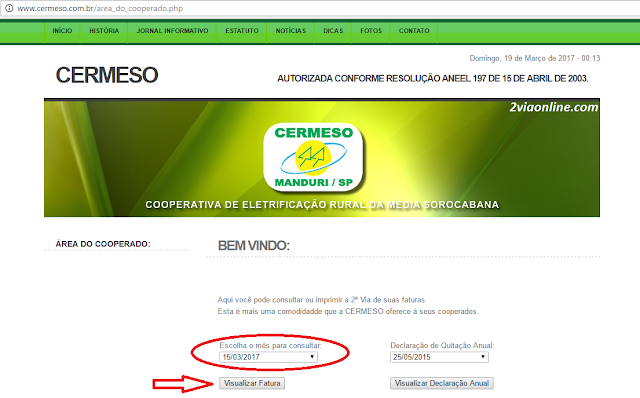Open the FOTOS gallery menu

coord(371,31)
